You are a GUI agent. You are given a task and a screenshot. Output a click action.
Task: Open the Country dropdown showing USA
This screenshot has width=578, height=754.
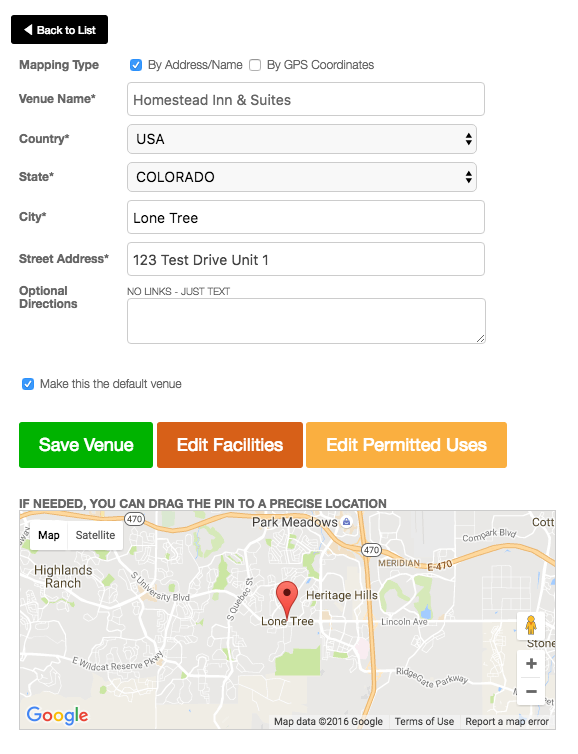[x=302, y=139]
